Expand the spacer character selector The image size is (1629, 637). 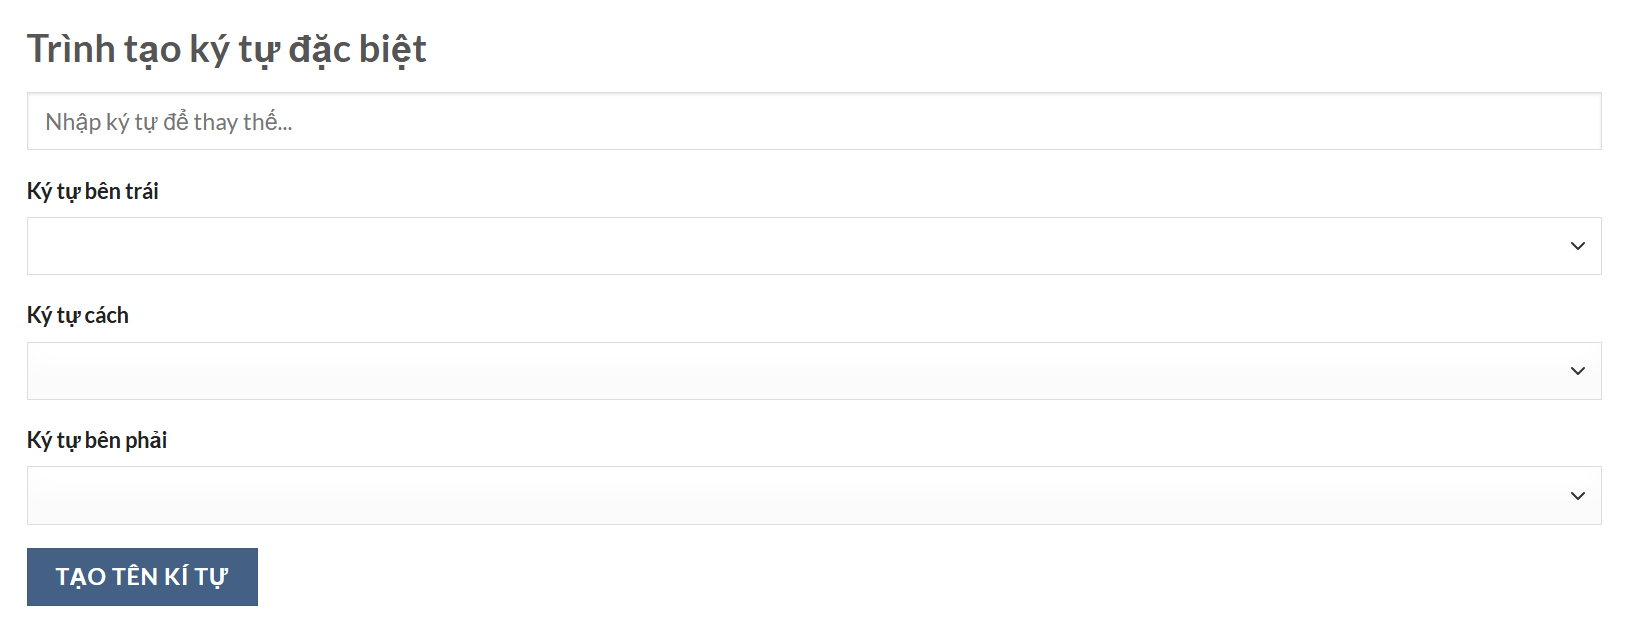[x=813, y=371]
